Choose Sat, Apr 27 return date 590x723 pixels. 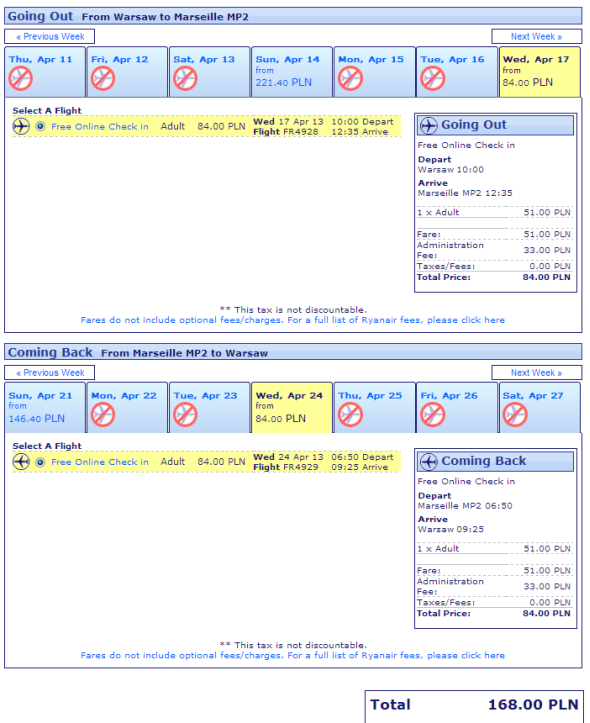[x=540, y=408]
